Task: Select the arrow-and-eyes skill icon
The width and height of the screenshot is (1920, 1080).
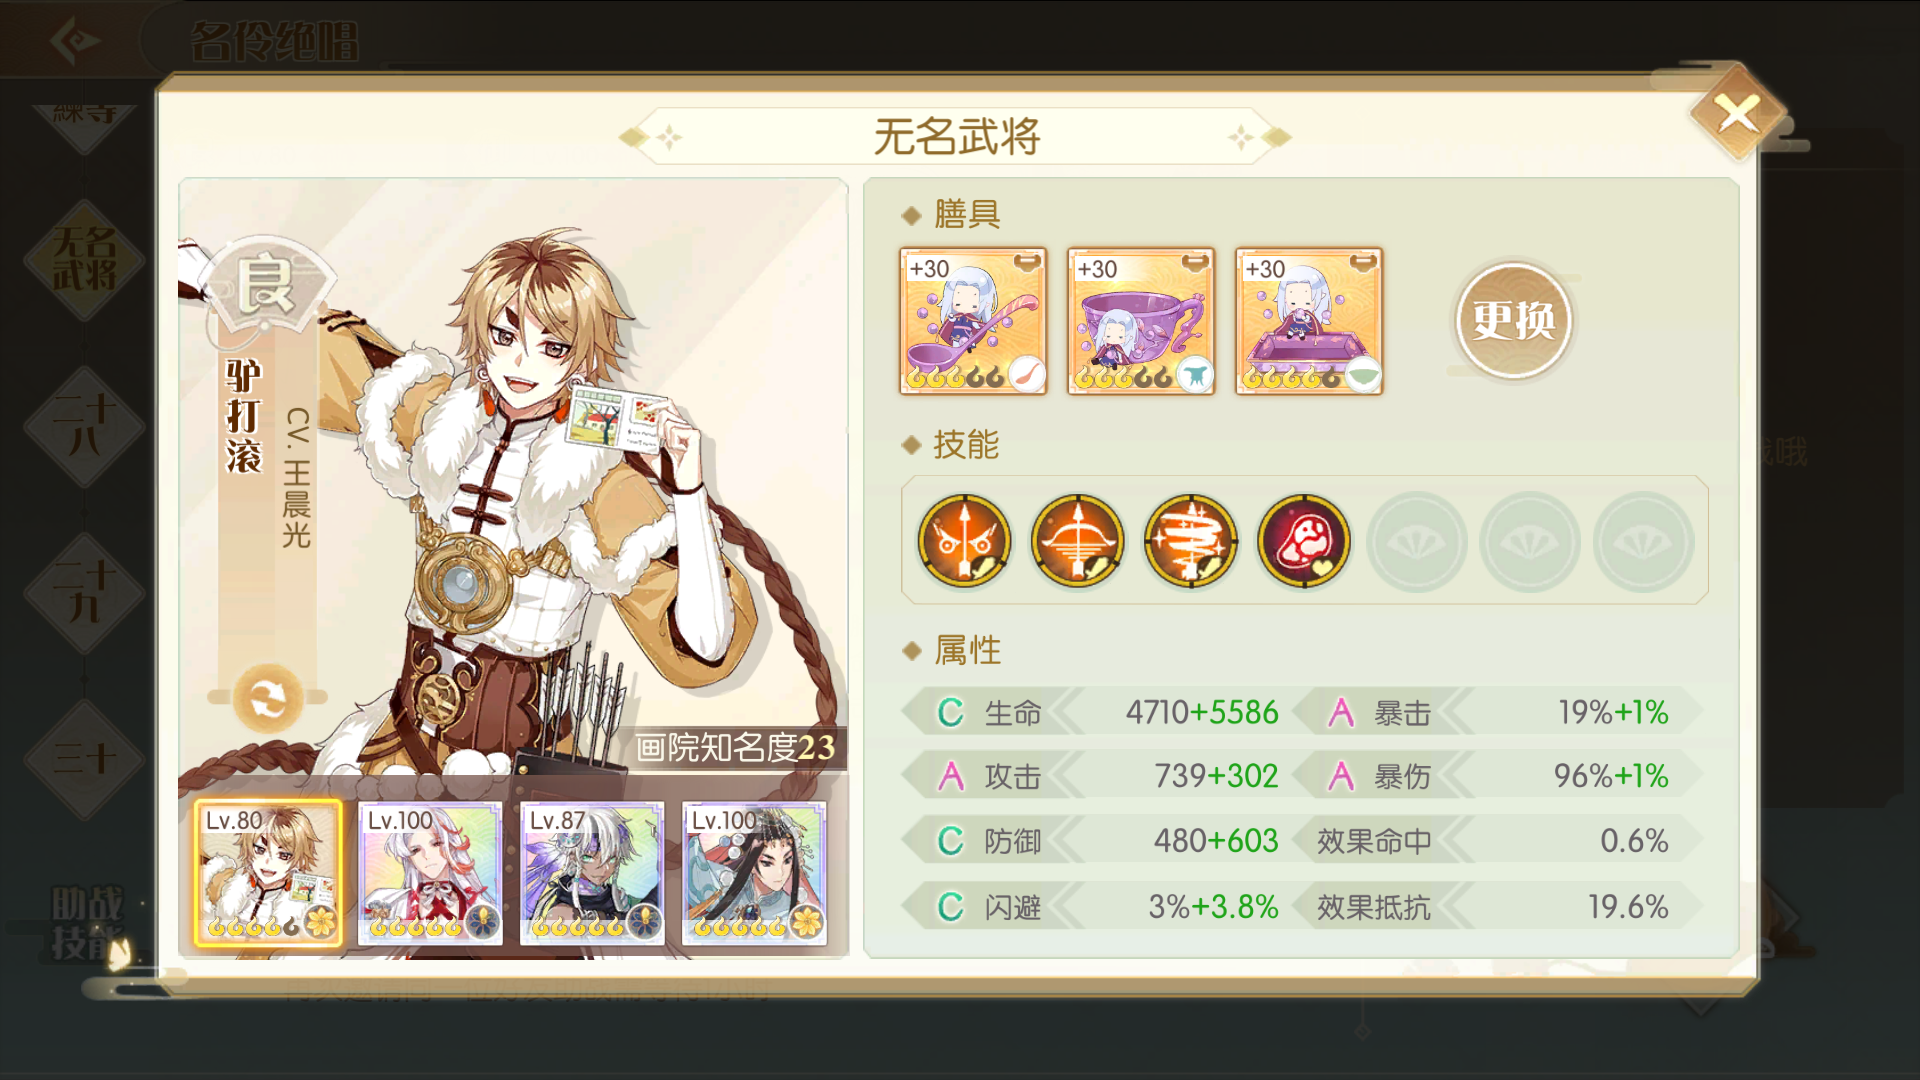Action: pyautogui.click(x=964, y=541)
